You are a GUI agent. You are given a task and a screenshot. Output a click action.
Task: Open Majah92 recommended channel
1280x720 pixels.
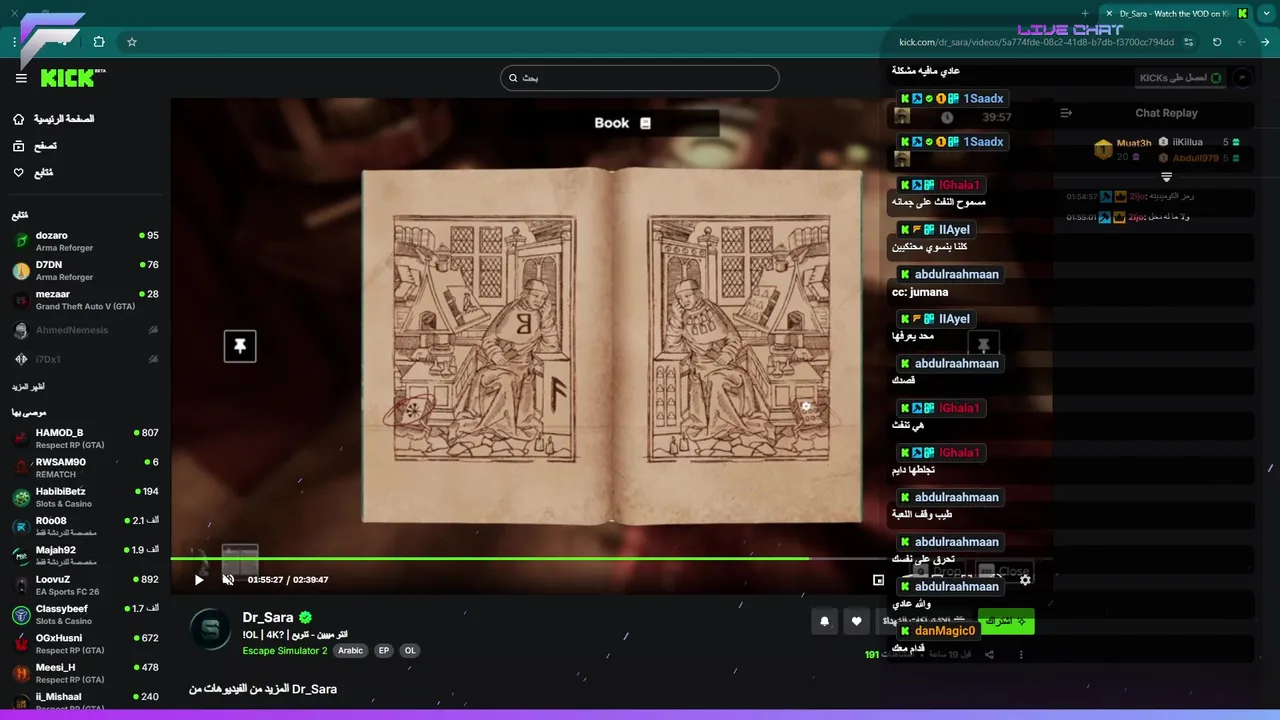(85, 555)
